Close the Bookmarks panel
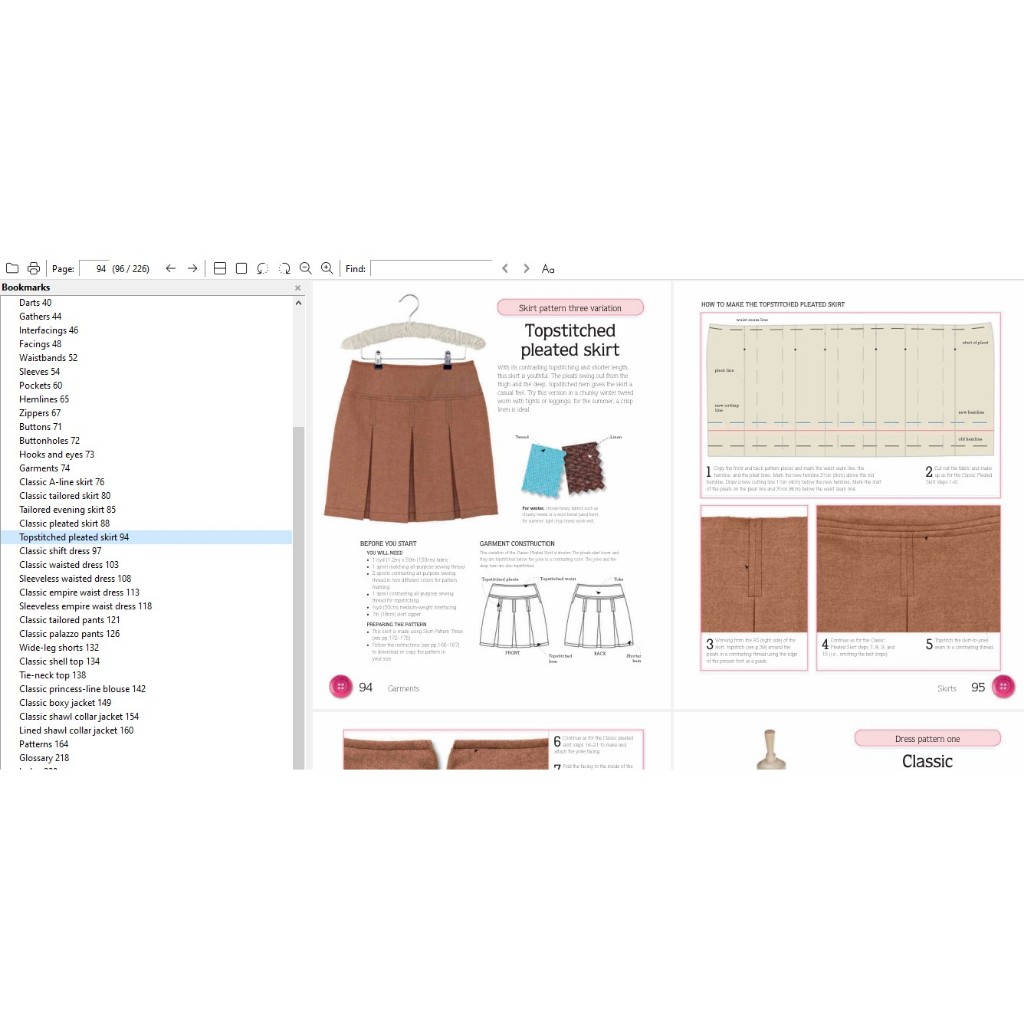This screenshot has height=1024, width=1024. point(297,288)
